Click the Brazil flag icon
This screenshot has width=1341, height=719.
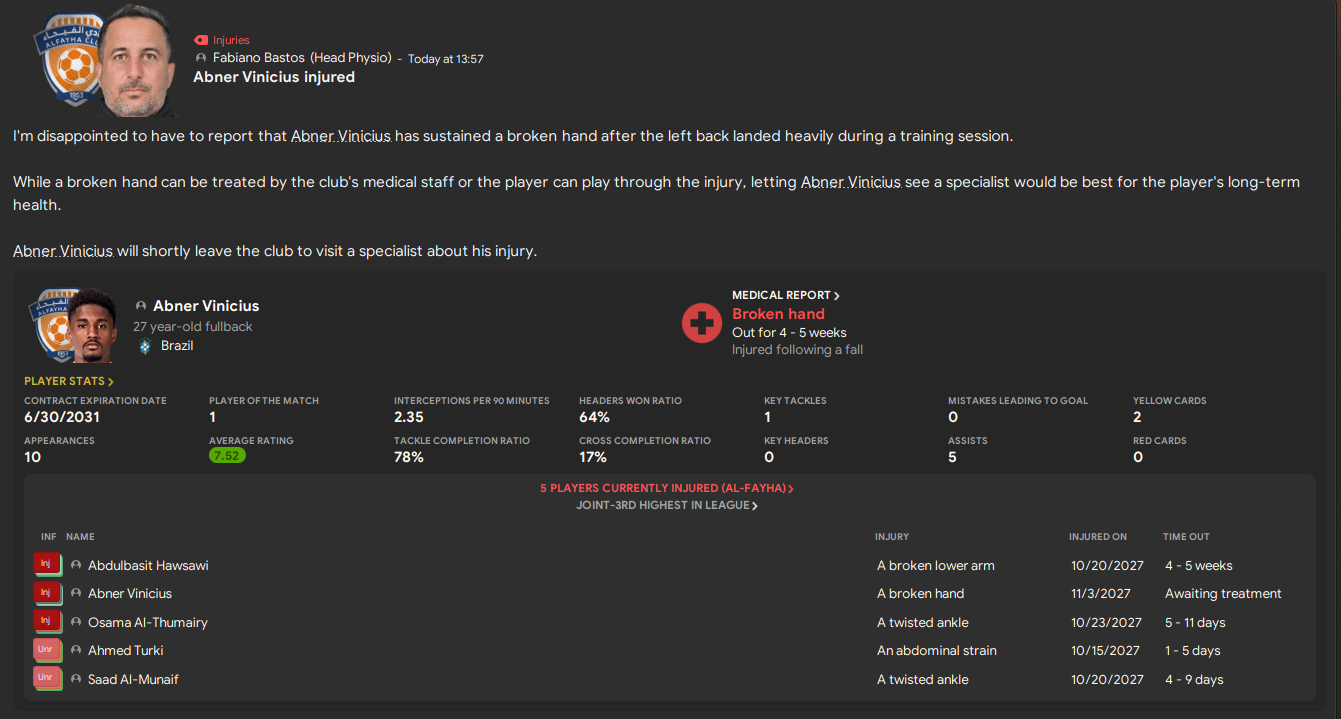coord(144,346)
